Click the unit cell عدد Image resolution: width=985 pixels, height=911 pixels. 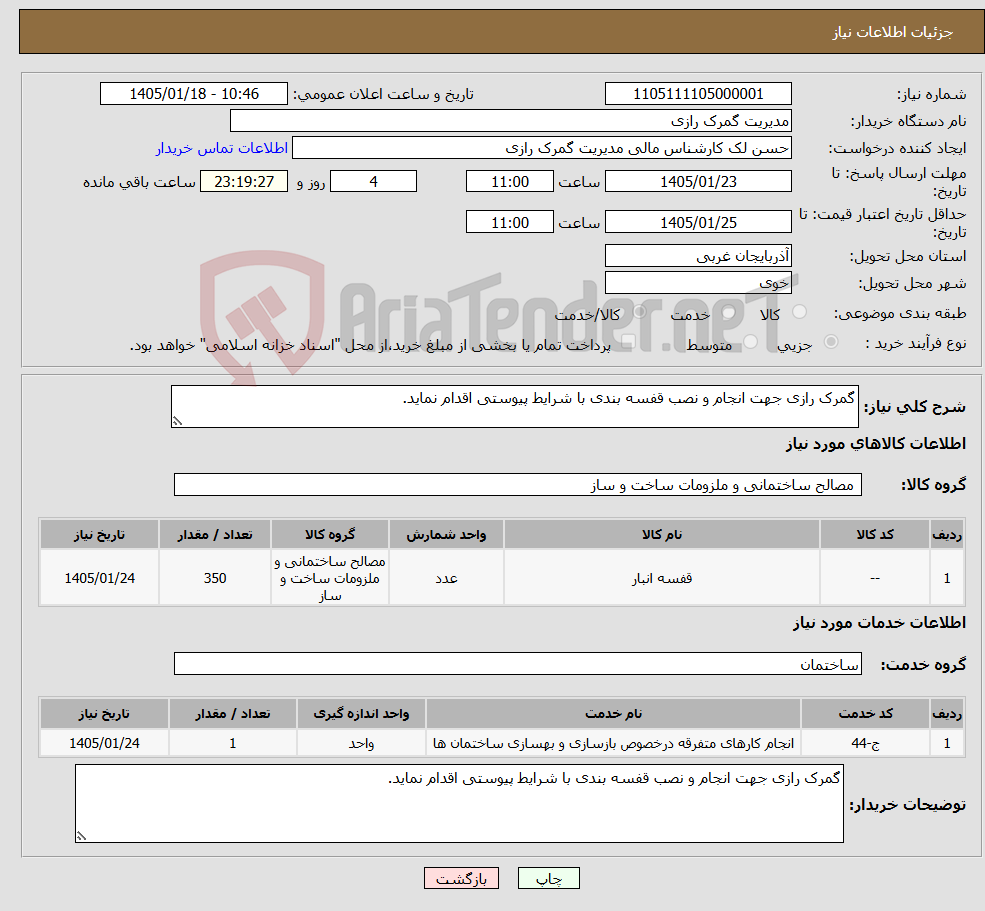[x=446, y=578]
